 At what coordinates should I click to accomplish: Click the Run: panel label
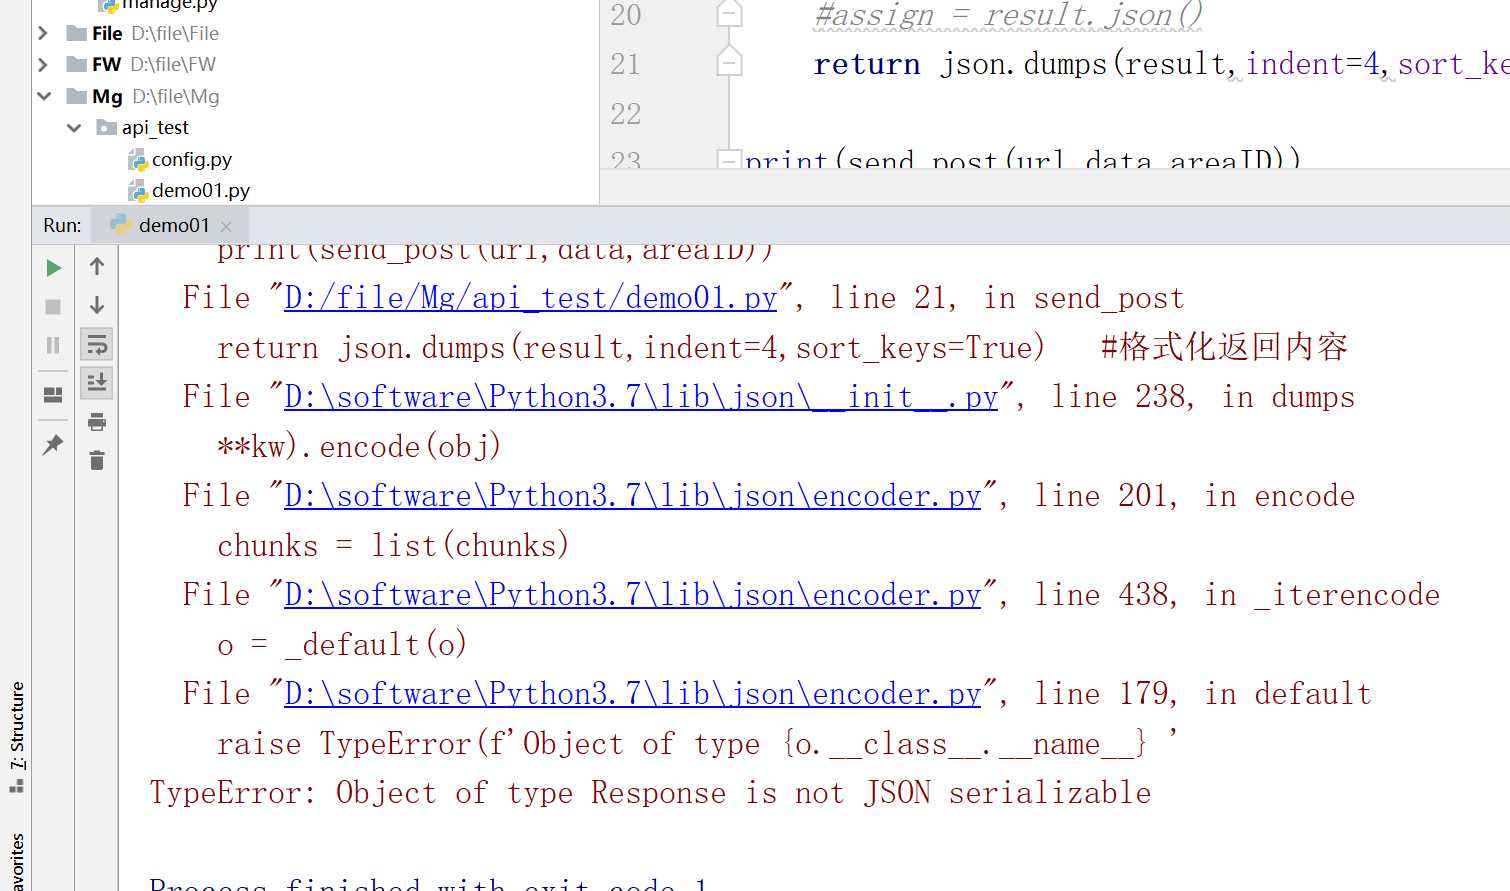tap(62, 226)
